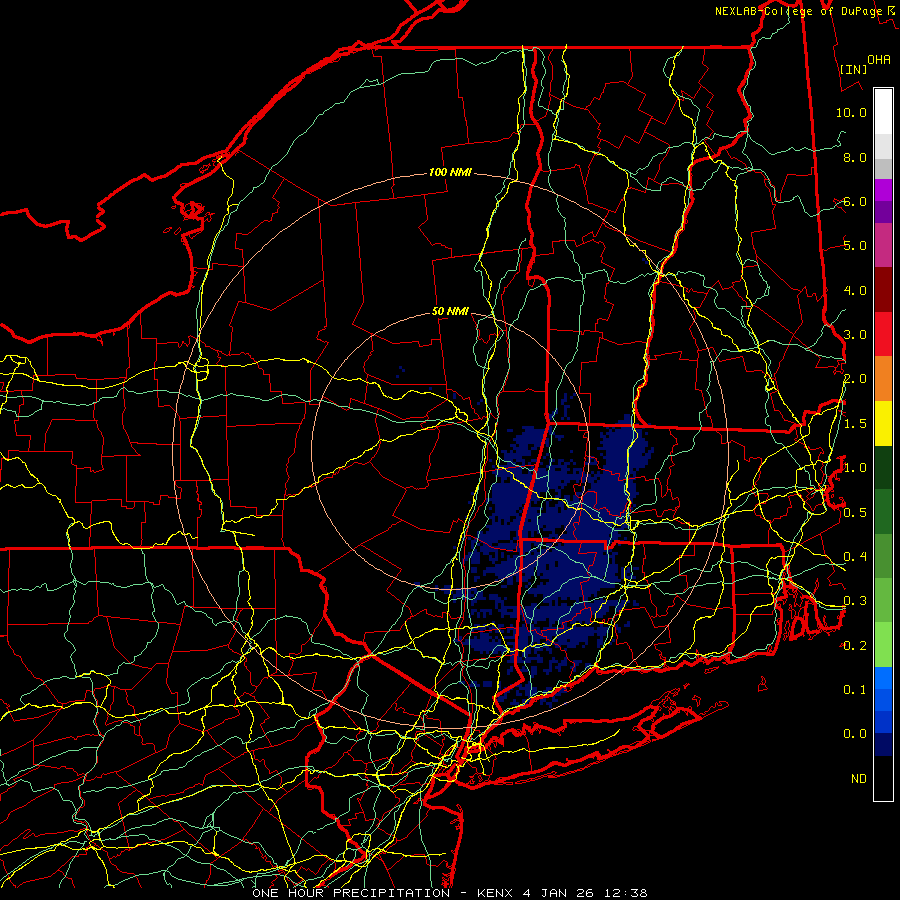Click the 'OHA' product code label
Image resolution: width=900 pixels, height=900 pixels.
click(879, 59)
